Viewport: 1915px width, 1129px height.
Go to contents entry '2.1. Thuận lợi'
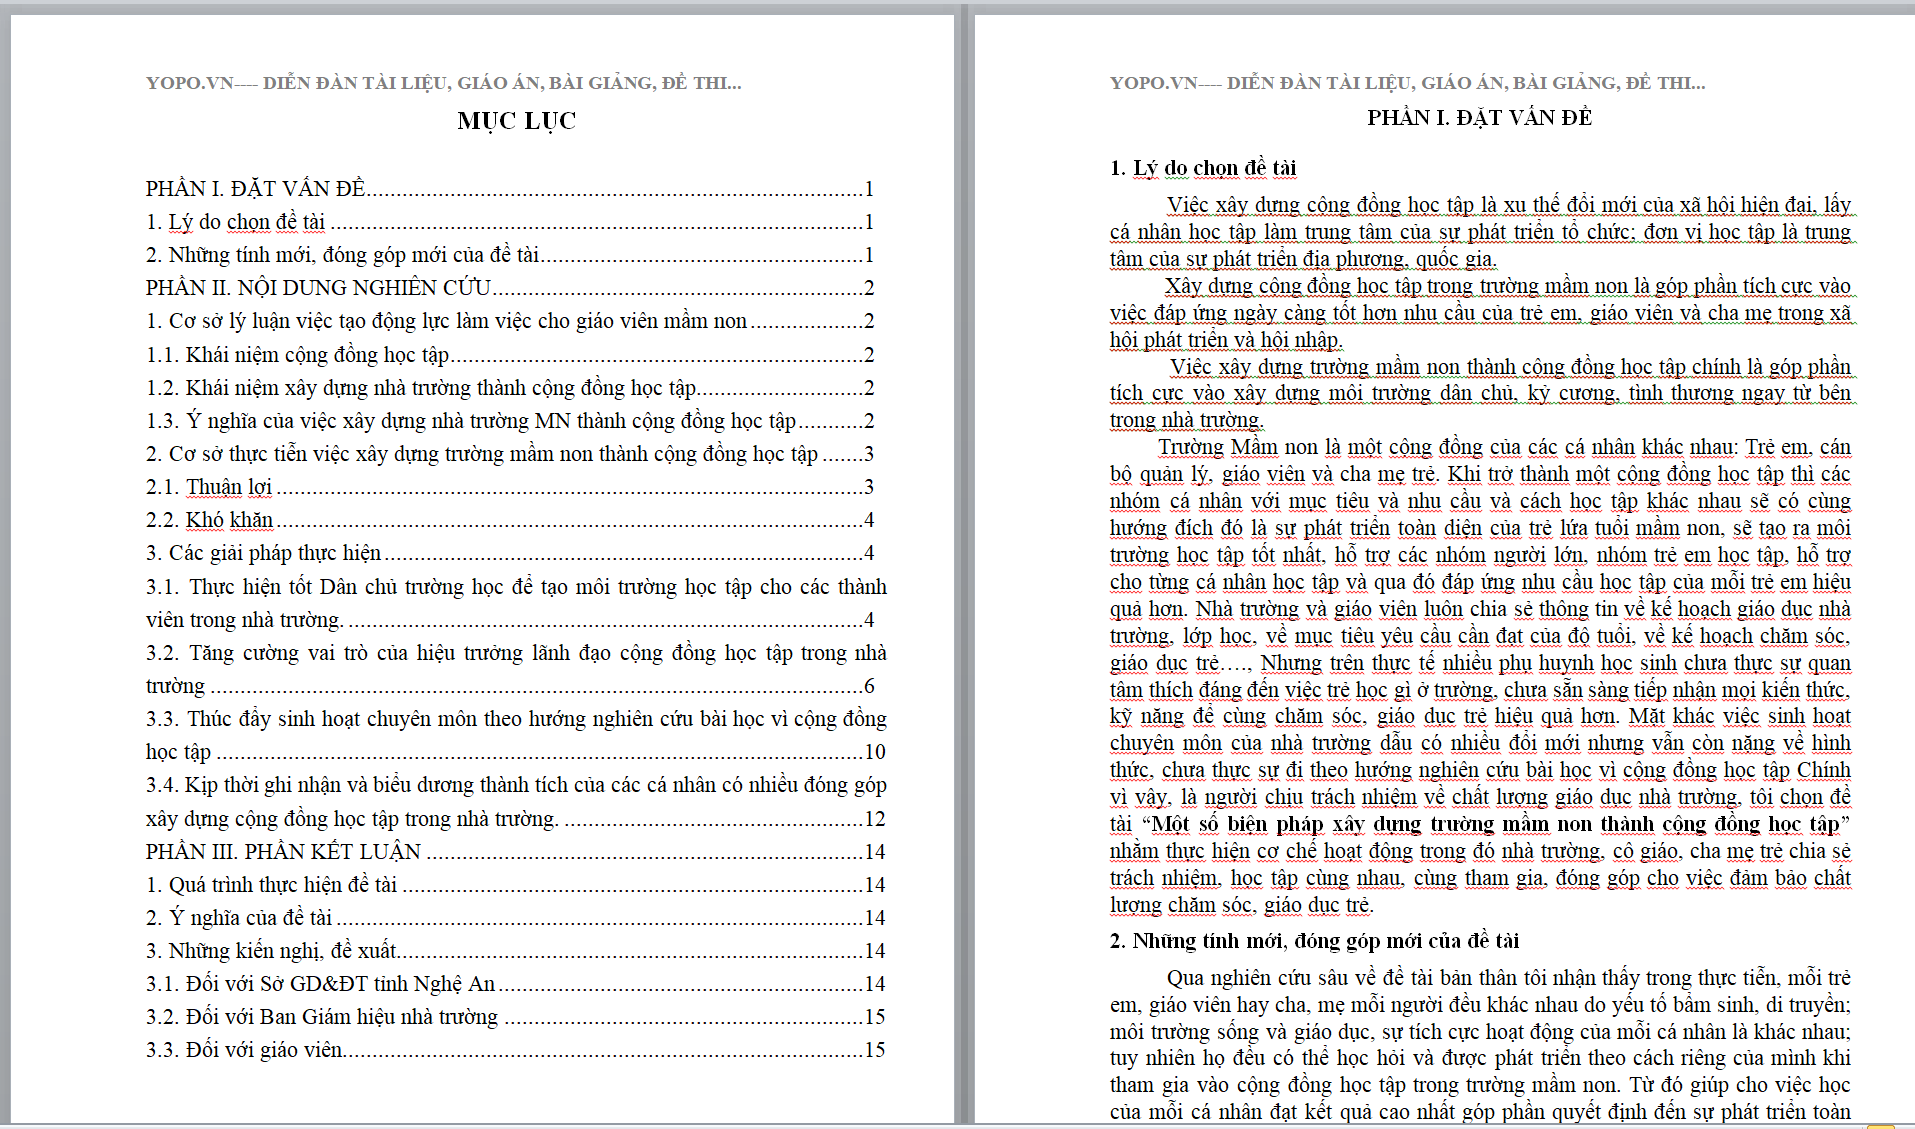[510, 487]
